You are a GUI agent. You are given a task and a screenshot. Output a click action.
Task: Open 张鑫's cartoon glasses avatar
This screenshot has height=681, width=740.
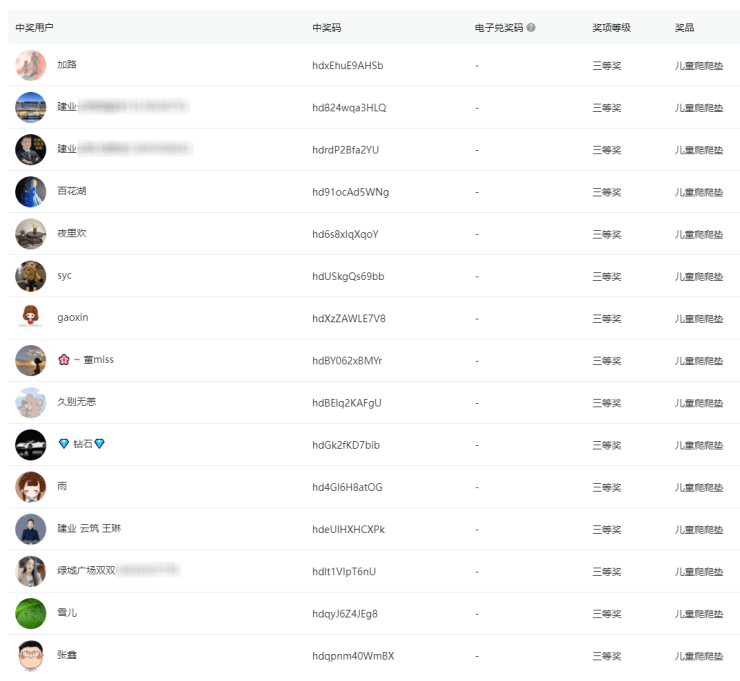(31, 655)
